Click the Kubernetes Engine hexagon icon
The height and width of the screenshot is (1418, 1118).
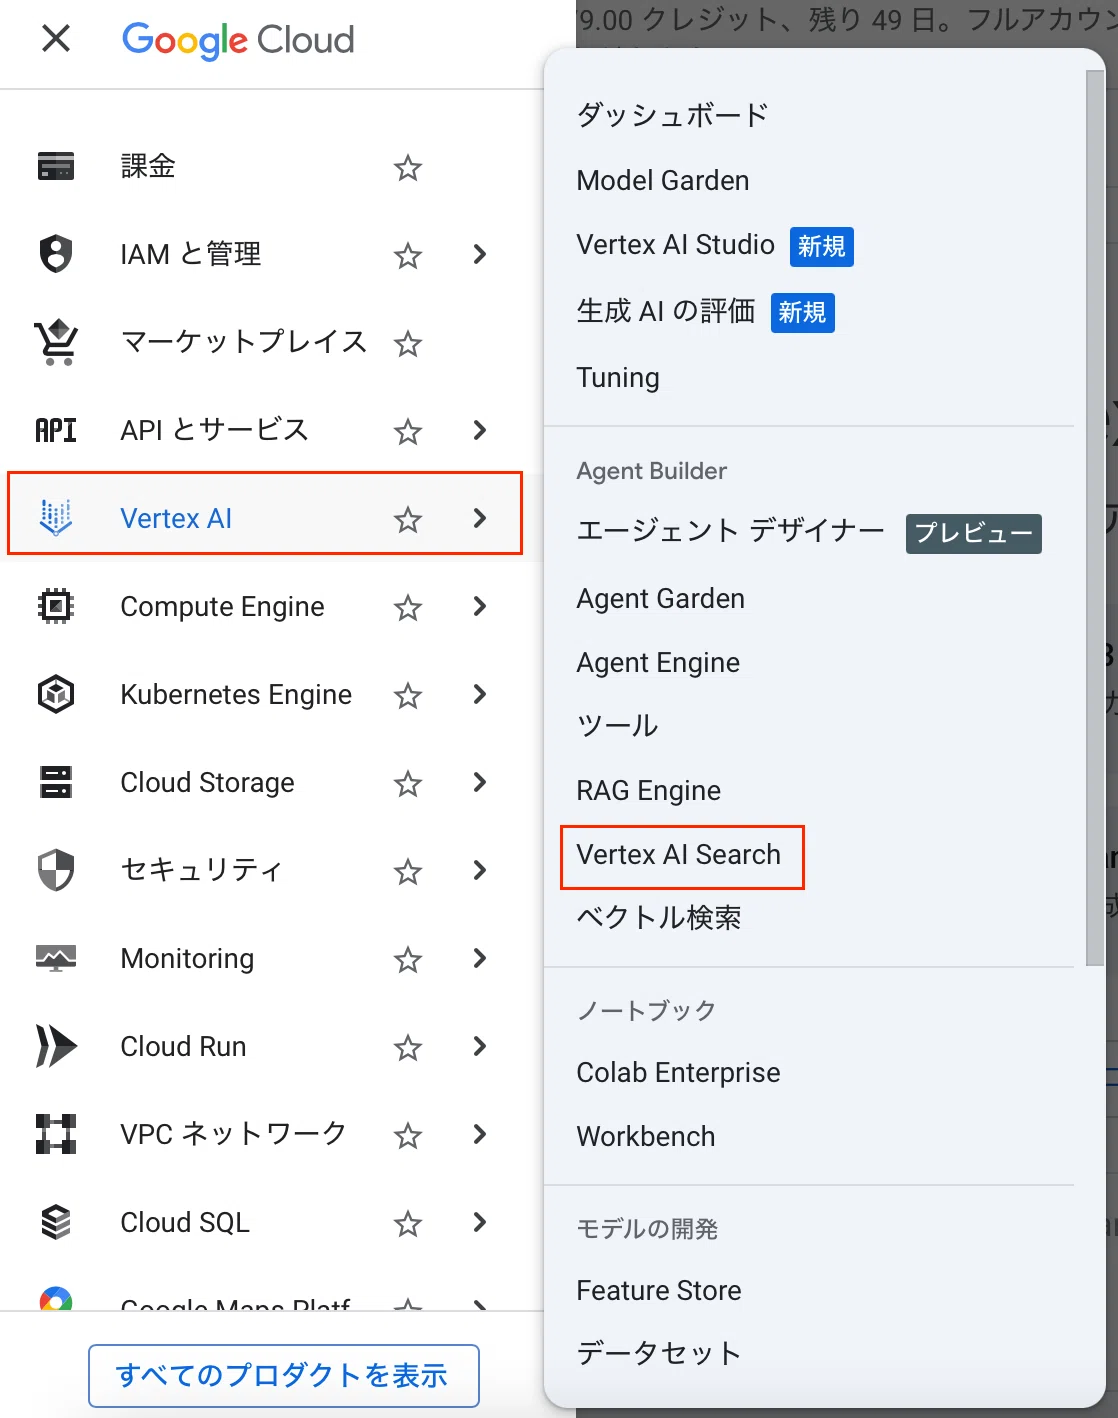[x=56, y=694]
